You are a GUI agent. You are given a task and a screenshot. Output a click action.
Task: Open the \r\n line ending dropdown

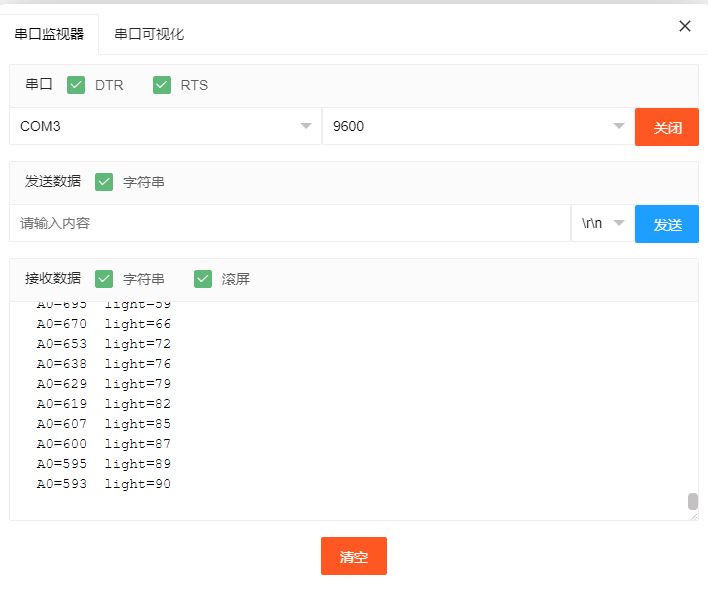click(x=603, y=223)
